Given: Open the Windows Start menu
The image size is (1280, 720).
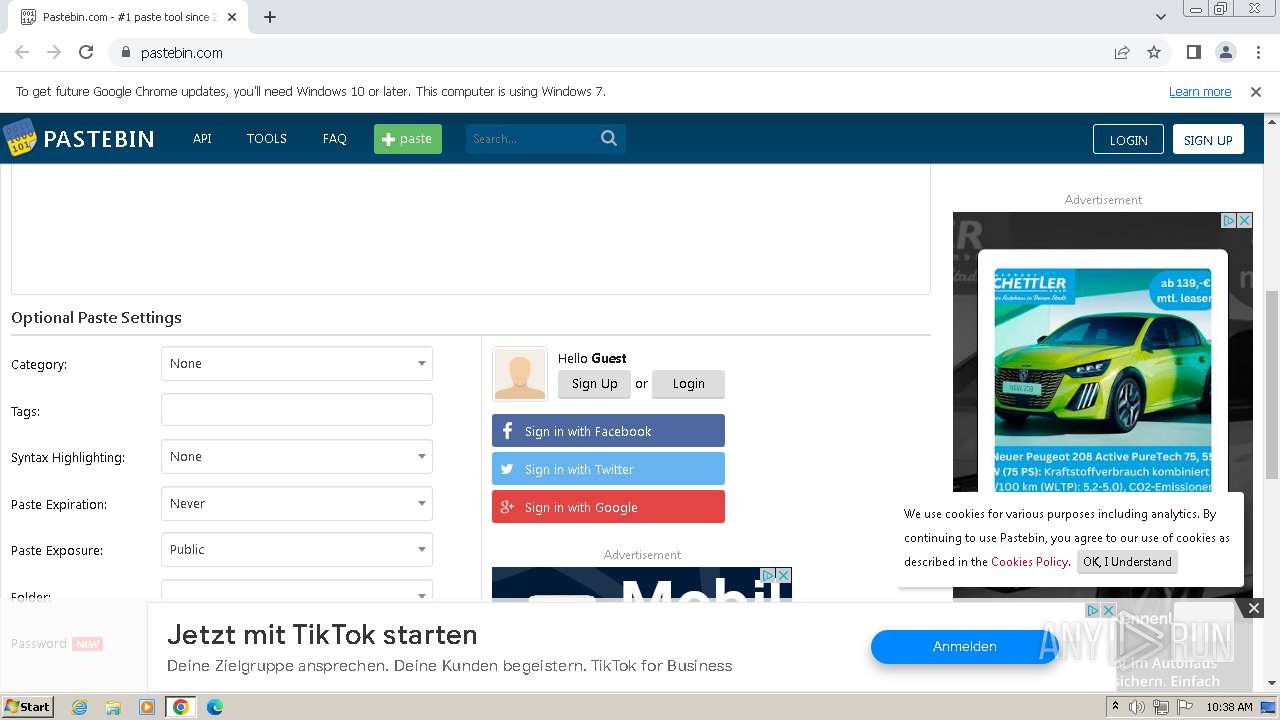Looking at the screenshot, I should [28, 706].
